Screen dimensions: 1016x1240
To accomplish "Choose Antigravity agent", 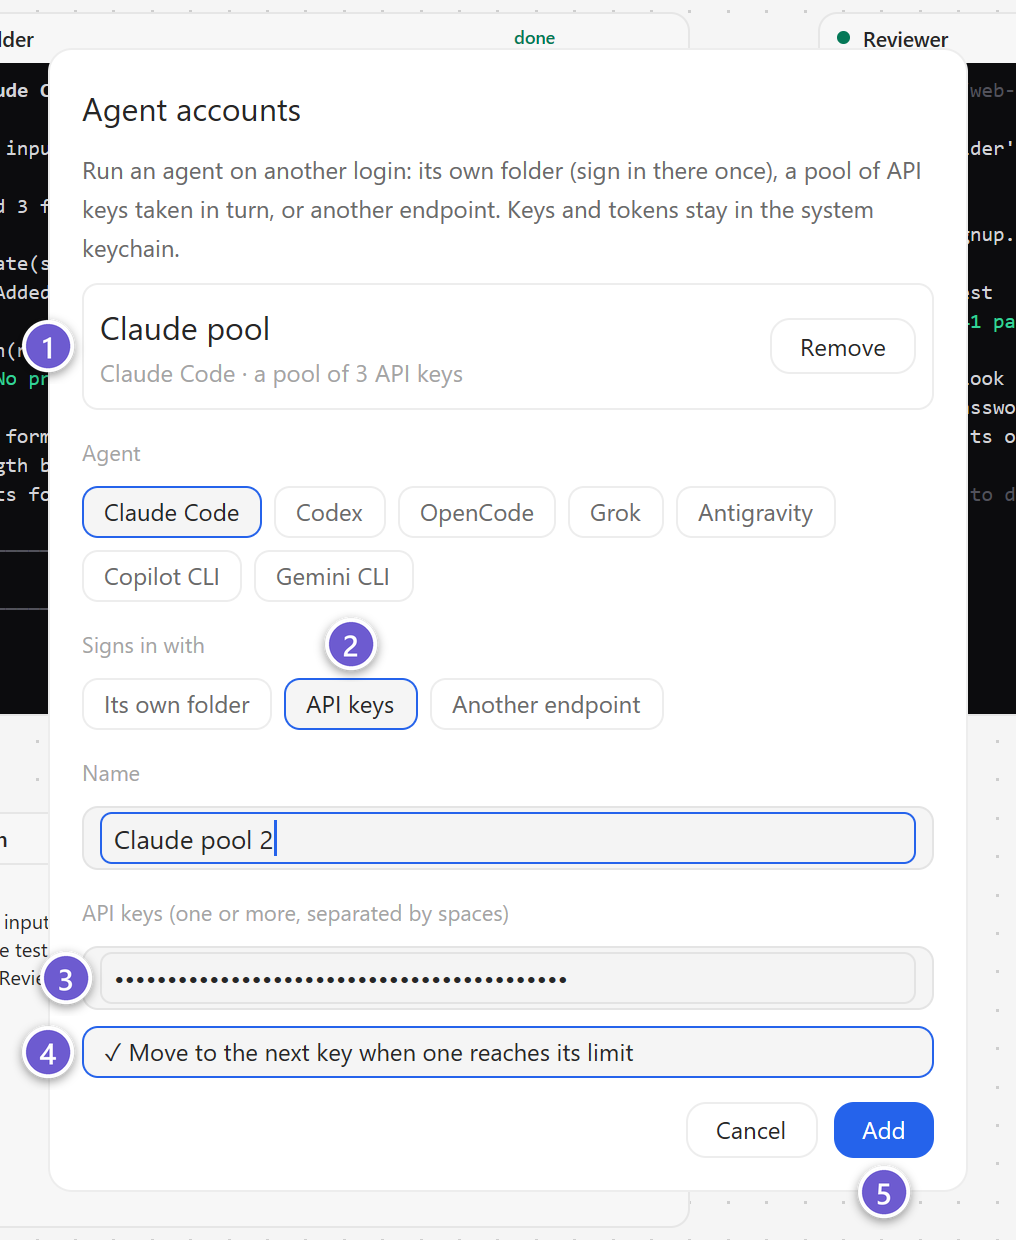I will point(755,512).
